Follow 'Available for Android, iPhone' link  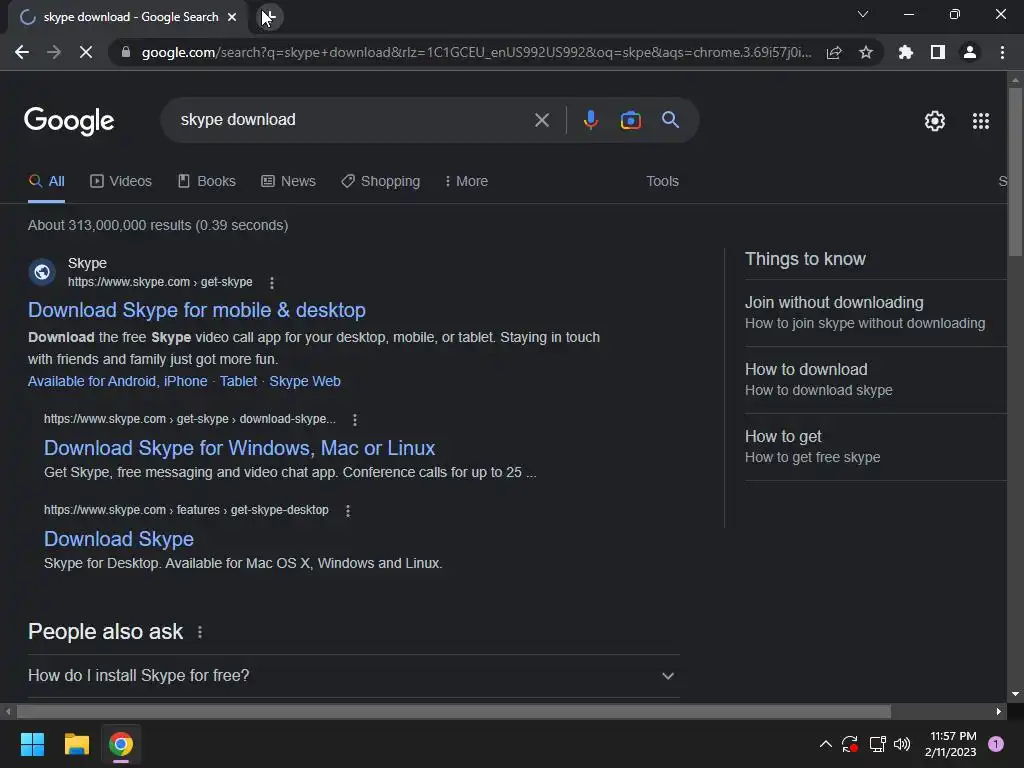coord(118,381)
